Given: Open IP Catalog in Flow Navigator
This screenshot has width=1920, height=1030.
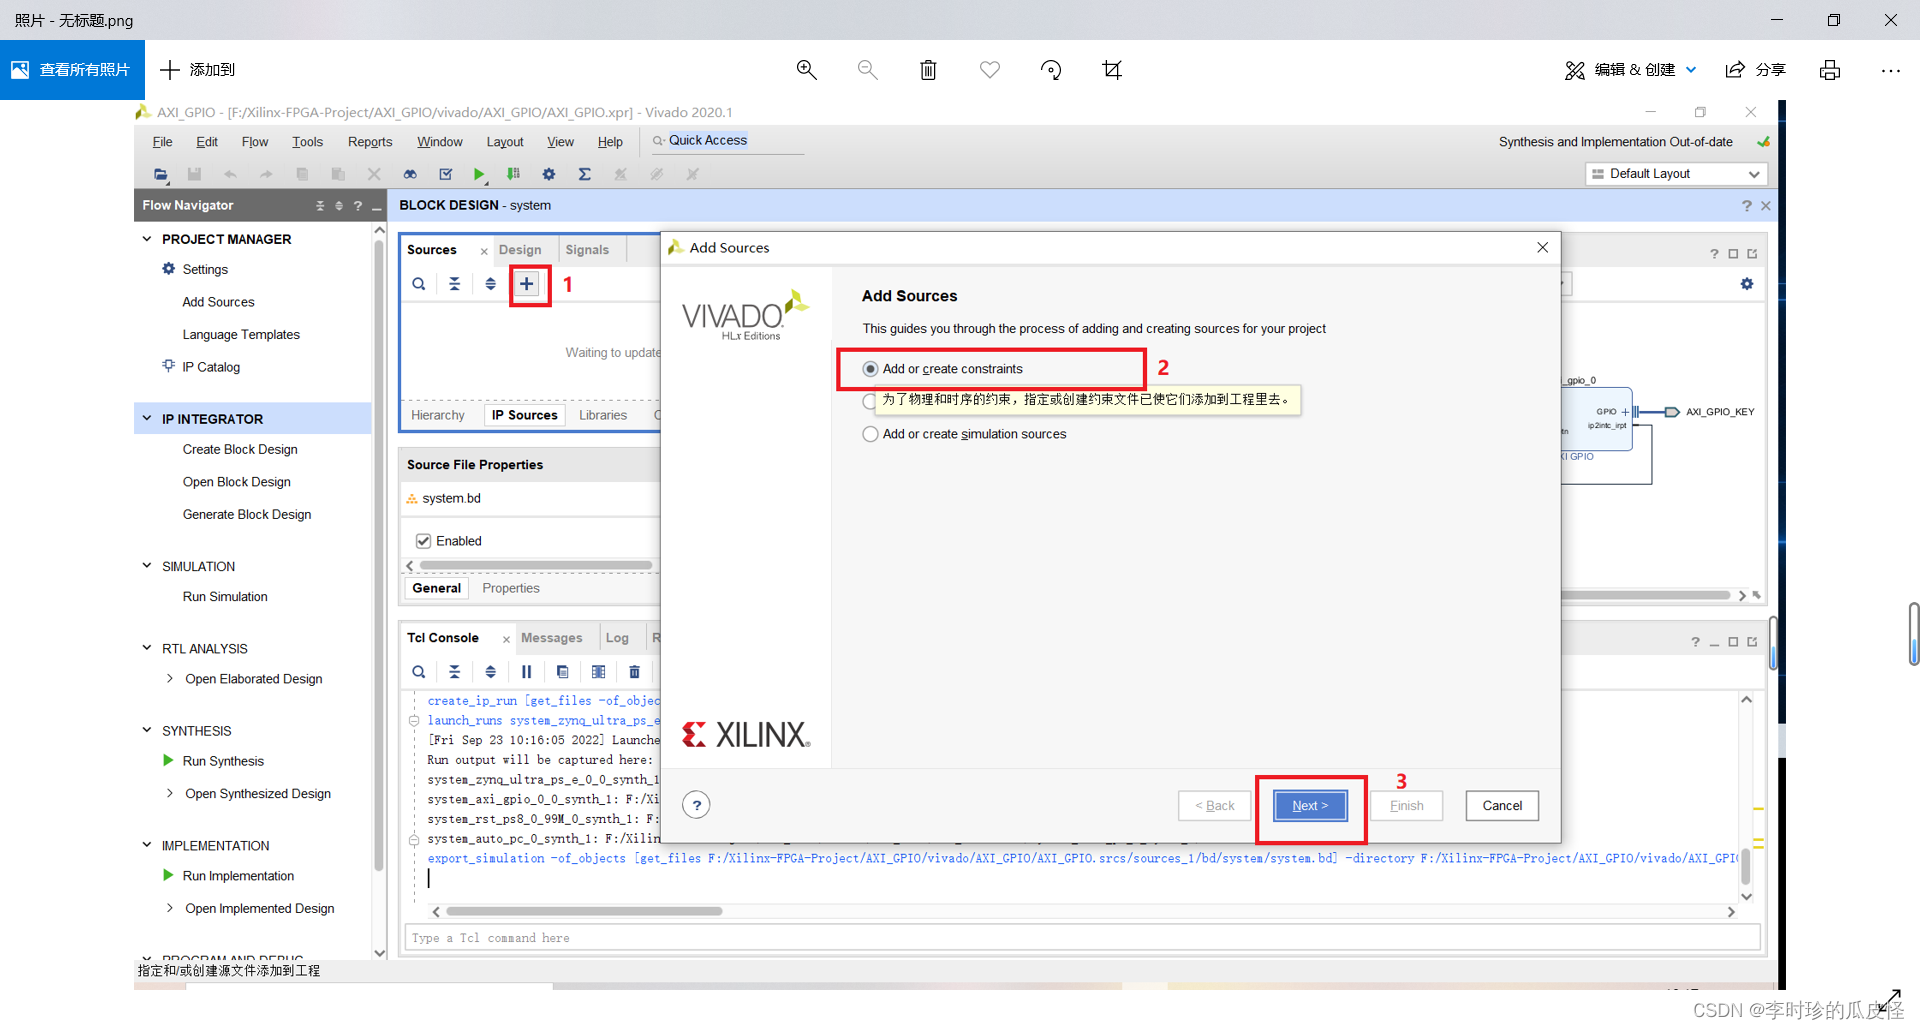Looking at the screenshot, I should pyautogui.click(x=211, y=367).
